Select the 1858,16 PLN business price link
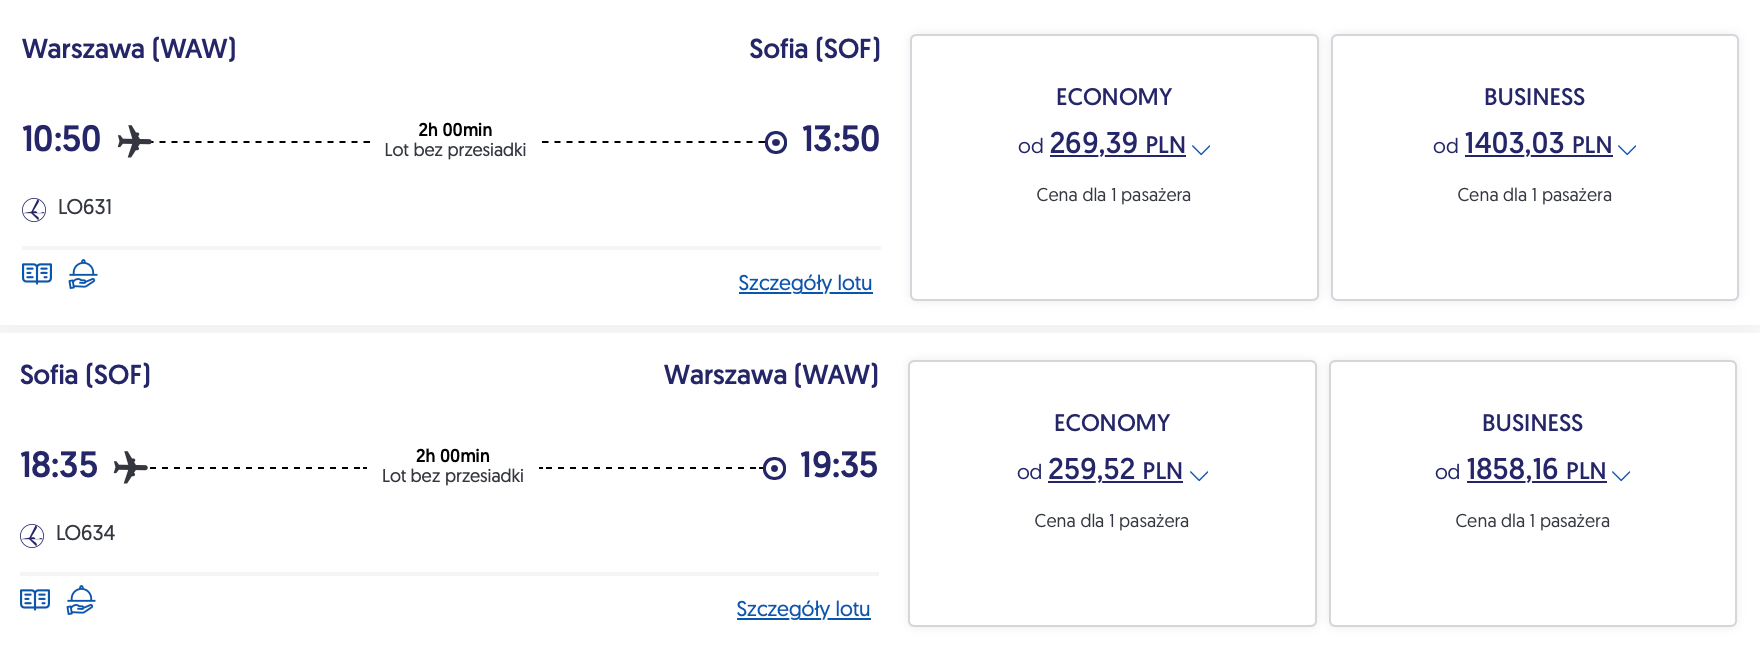 (x=1535, y=470)
